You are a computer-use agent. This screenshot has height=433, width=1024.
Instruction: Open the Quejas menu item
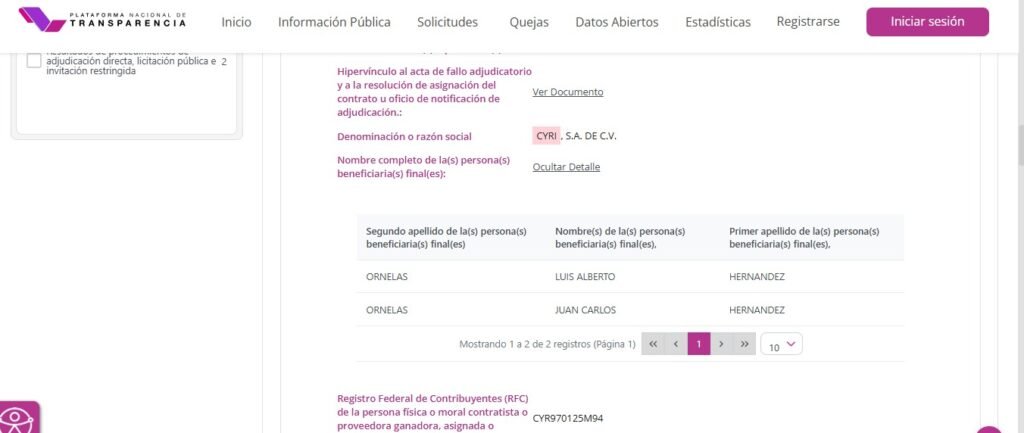[528, 22]
